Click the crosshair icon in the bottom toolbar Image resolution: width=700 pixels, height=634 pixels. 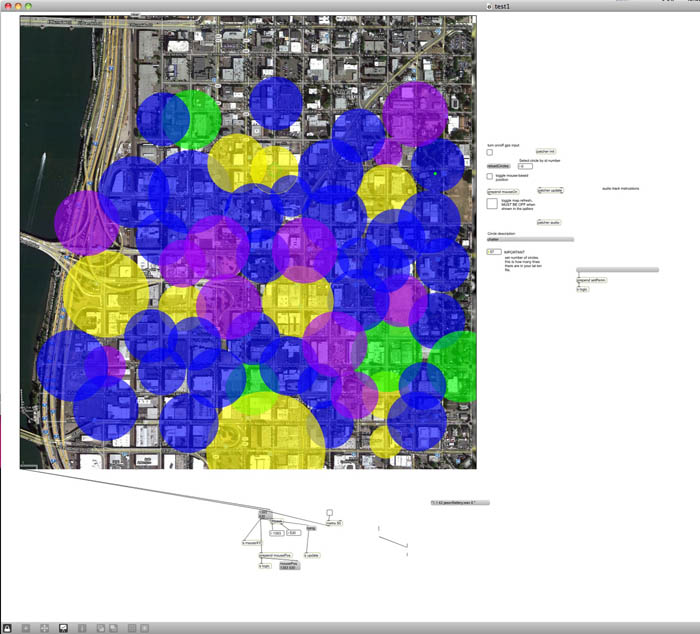pos(44,627)
